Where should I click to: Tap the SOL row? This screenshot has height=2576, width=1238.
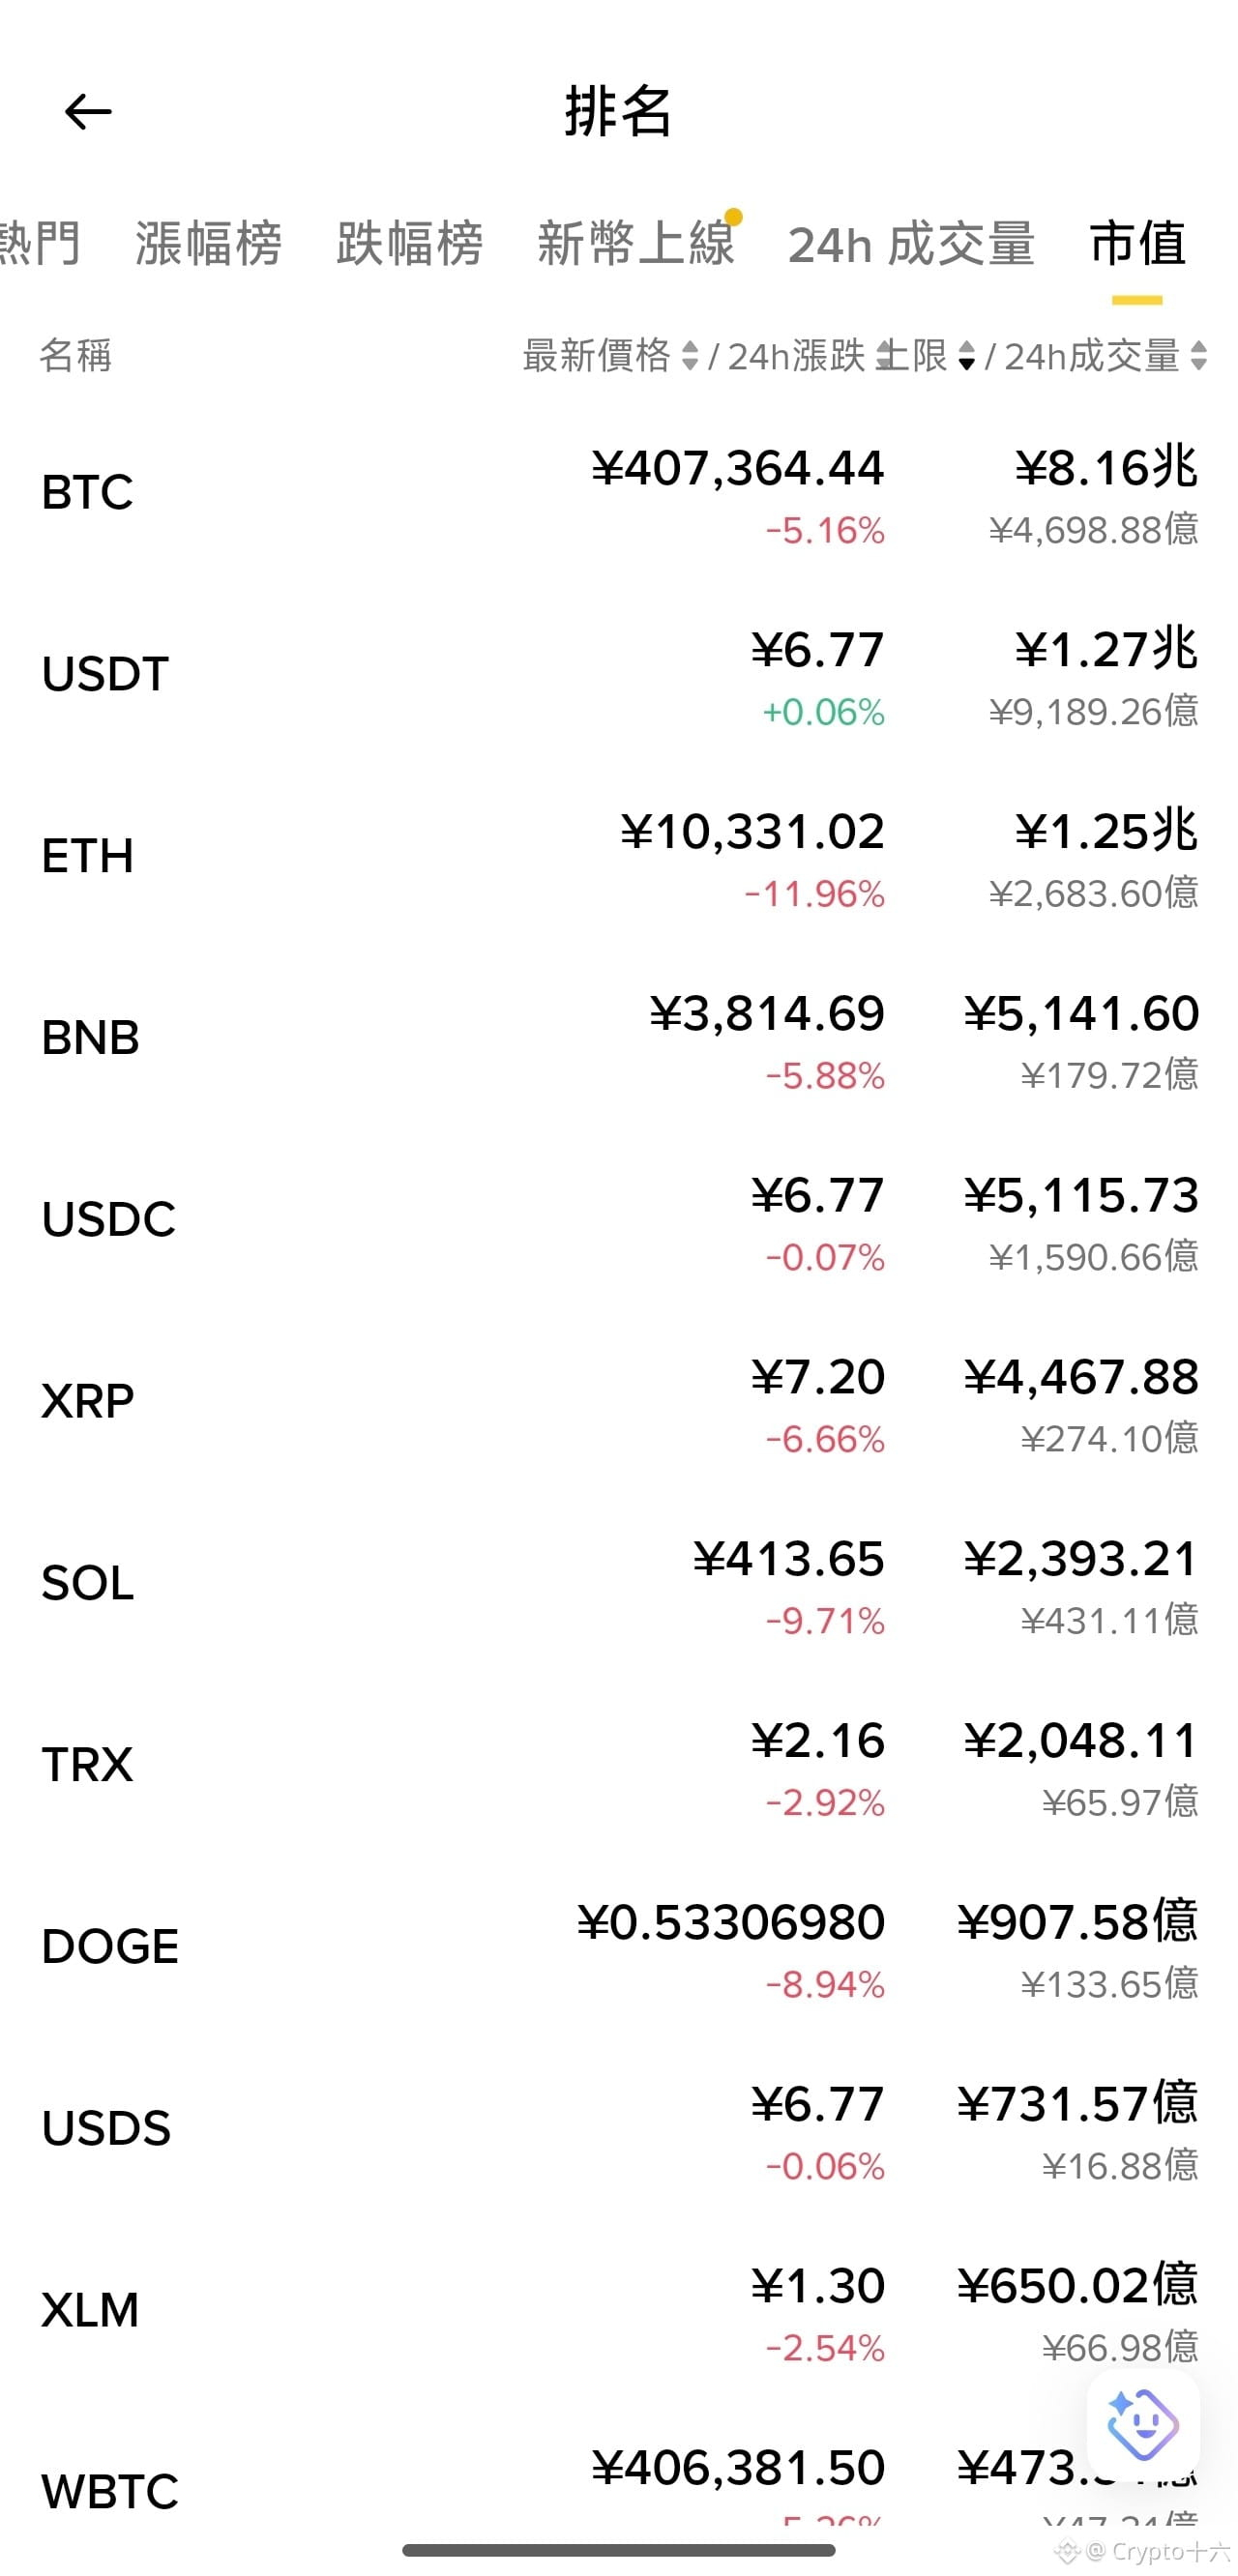pos(619,1585)
